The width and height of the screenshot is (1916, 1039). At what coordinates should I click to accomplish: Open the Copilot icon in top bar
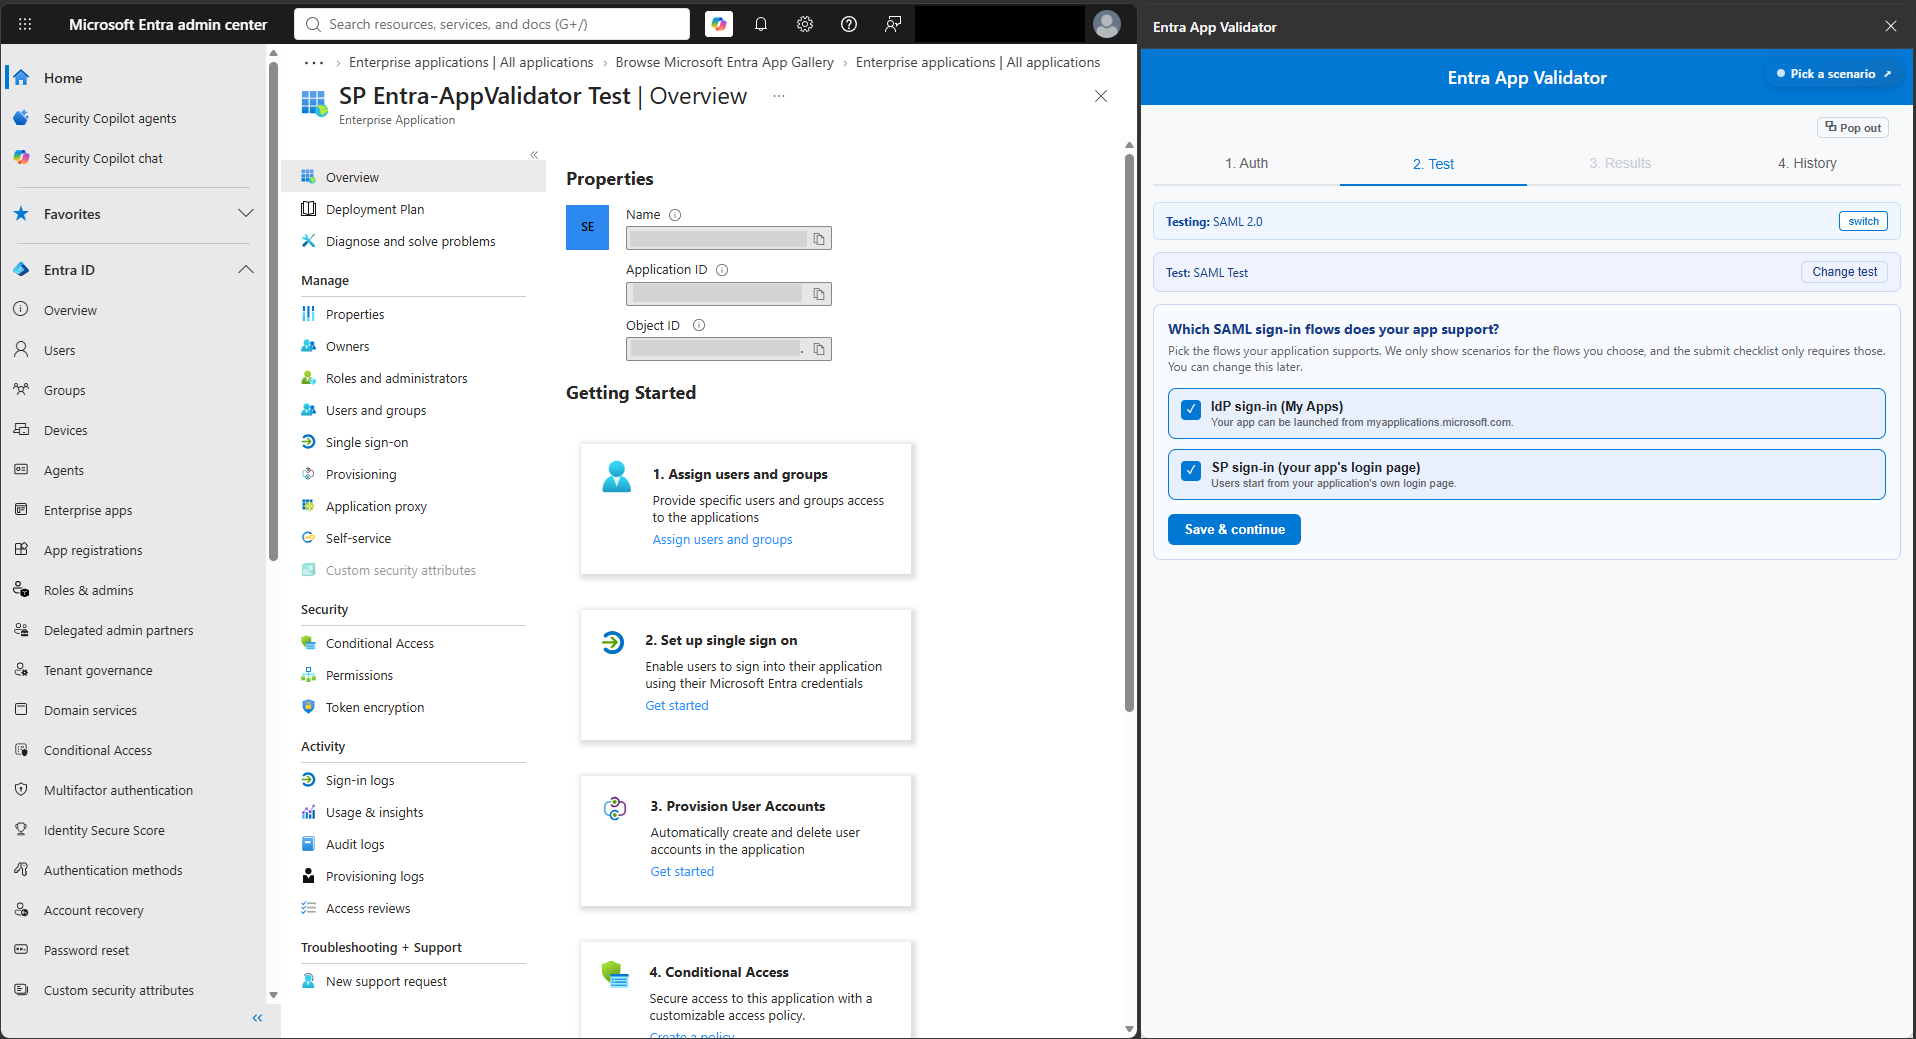point(718,24)
